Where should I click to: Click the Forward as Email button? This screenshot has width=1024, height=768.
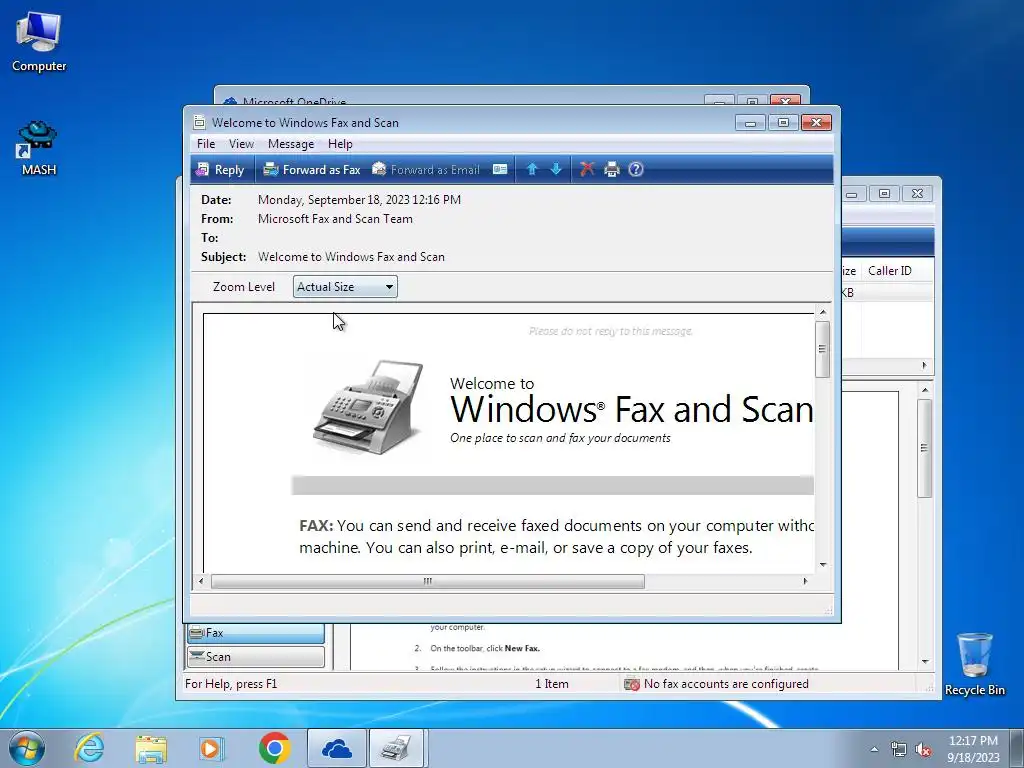[426, 170]
